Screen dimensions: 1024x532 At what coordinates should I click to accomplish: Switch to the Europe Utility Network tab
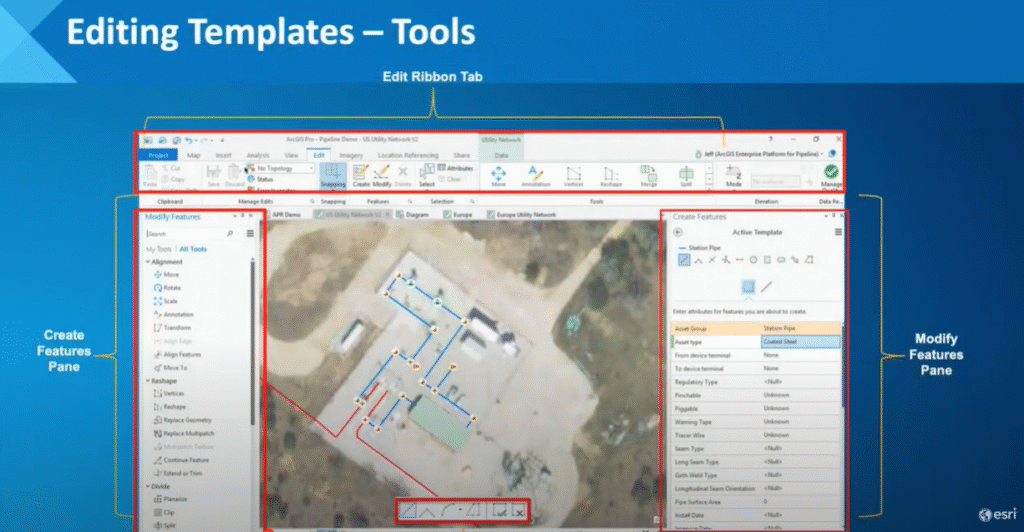(x=521, y=214)
